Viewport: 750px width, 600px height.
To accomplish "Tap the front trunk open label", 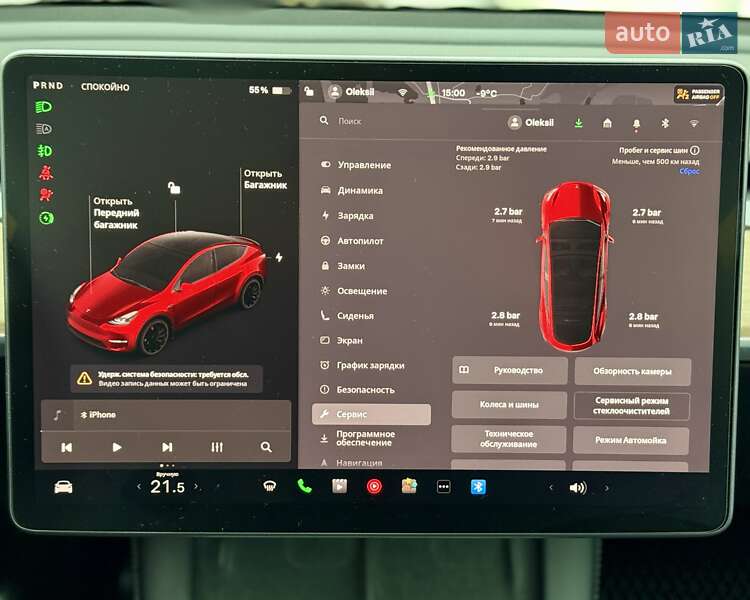I will tap(116, 213).
